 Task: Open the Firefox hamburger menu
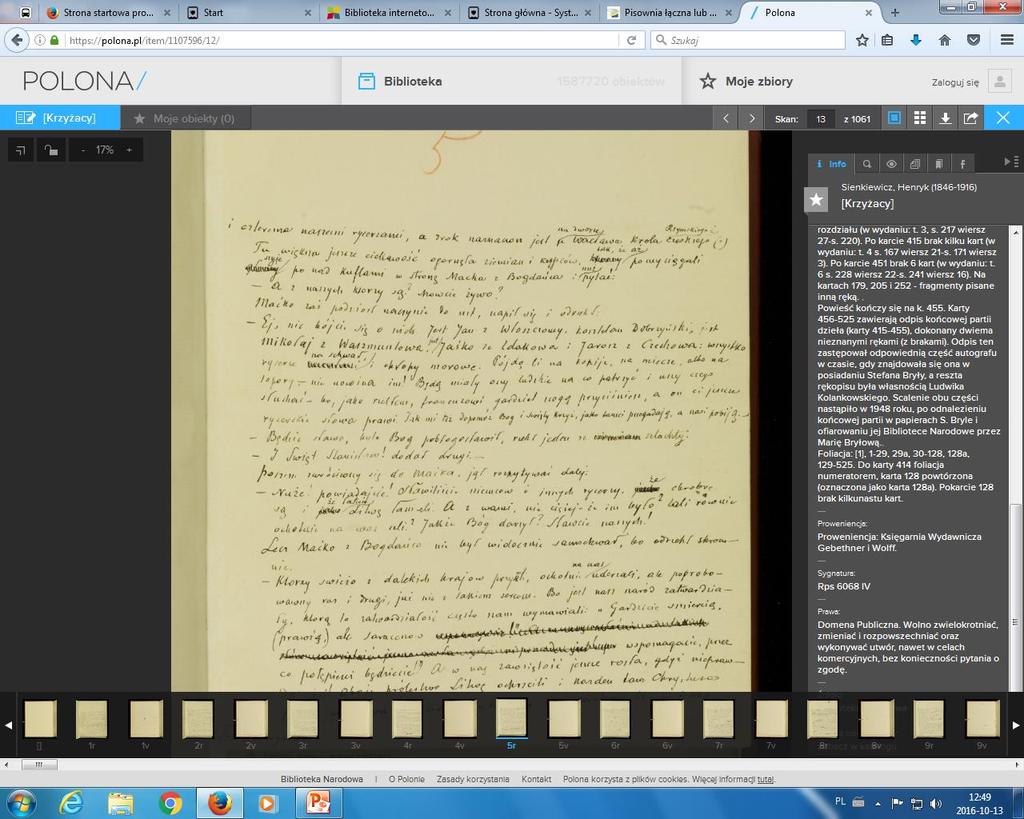click(1007, 40)
